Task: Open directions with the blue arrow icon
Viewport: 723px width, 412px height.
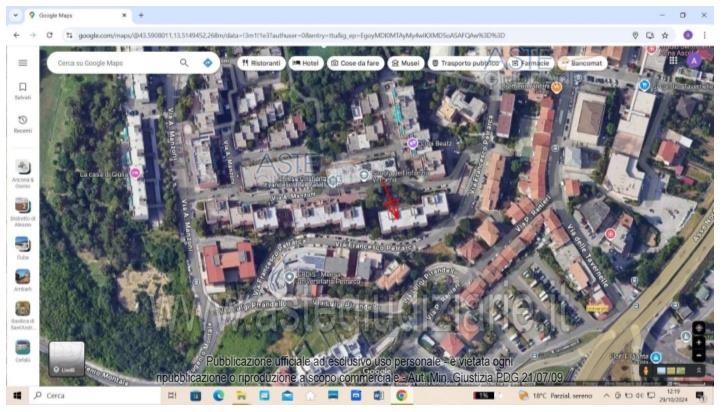Action: point(207,62)
